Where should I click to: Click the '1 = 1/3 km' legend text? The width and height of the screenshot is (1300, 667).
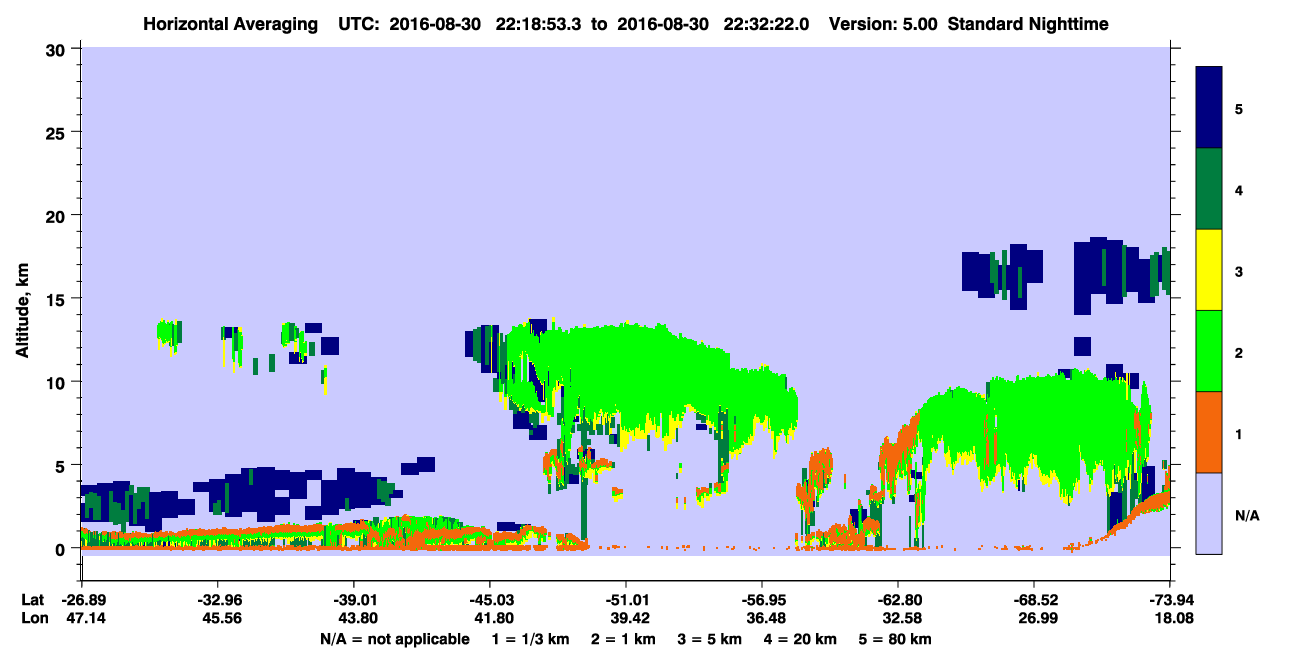click(529, 639)
